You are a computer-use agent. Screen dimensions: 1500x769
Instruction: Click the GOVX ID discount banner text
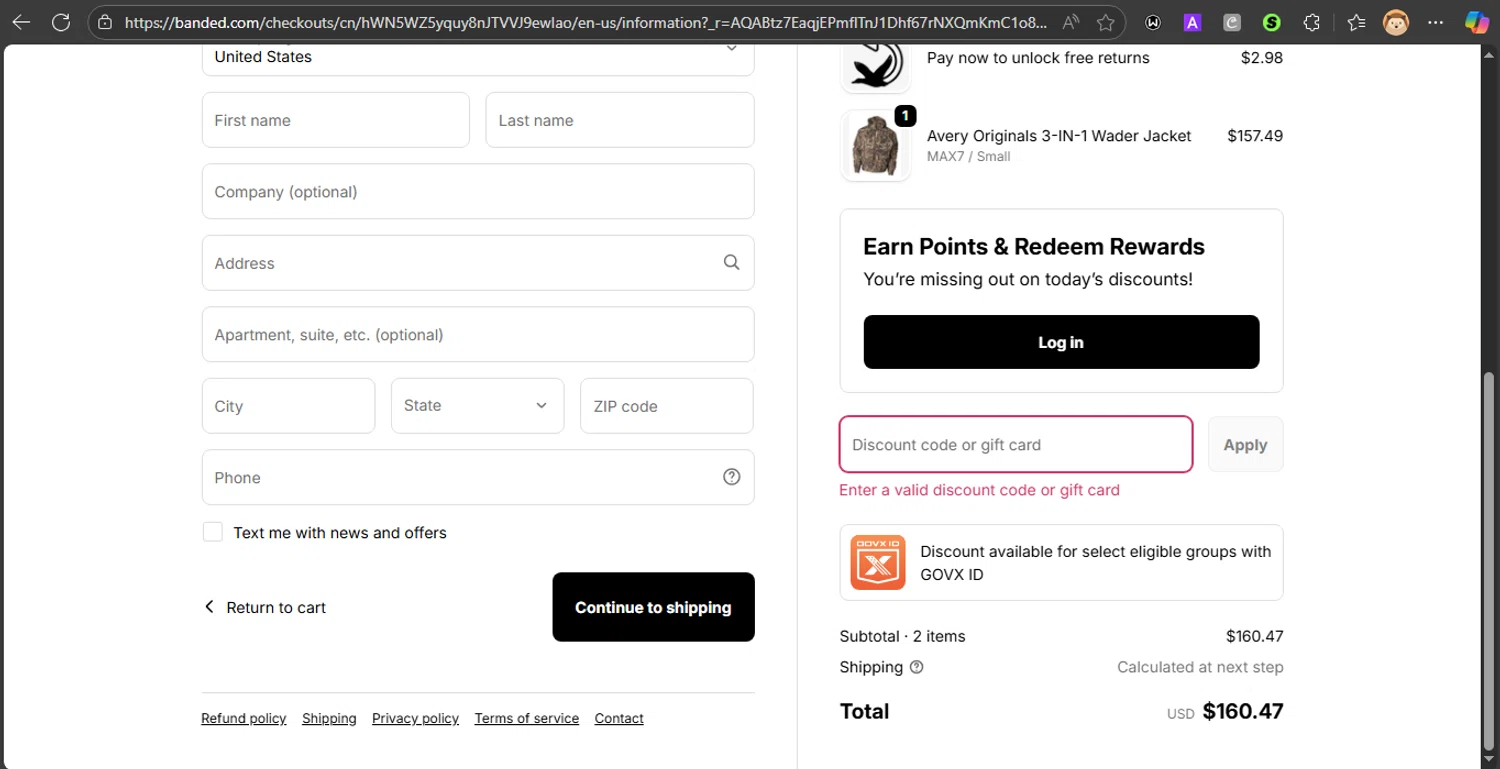(x=1095, y=563)
